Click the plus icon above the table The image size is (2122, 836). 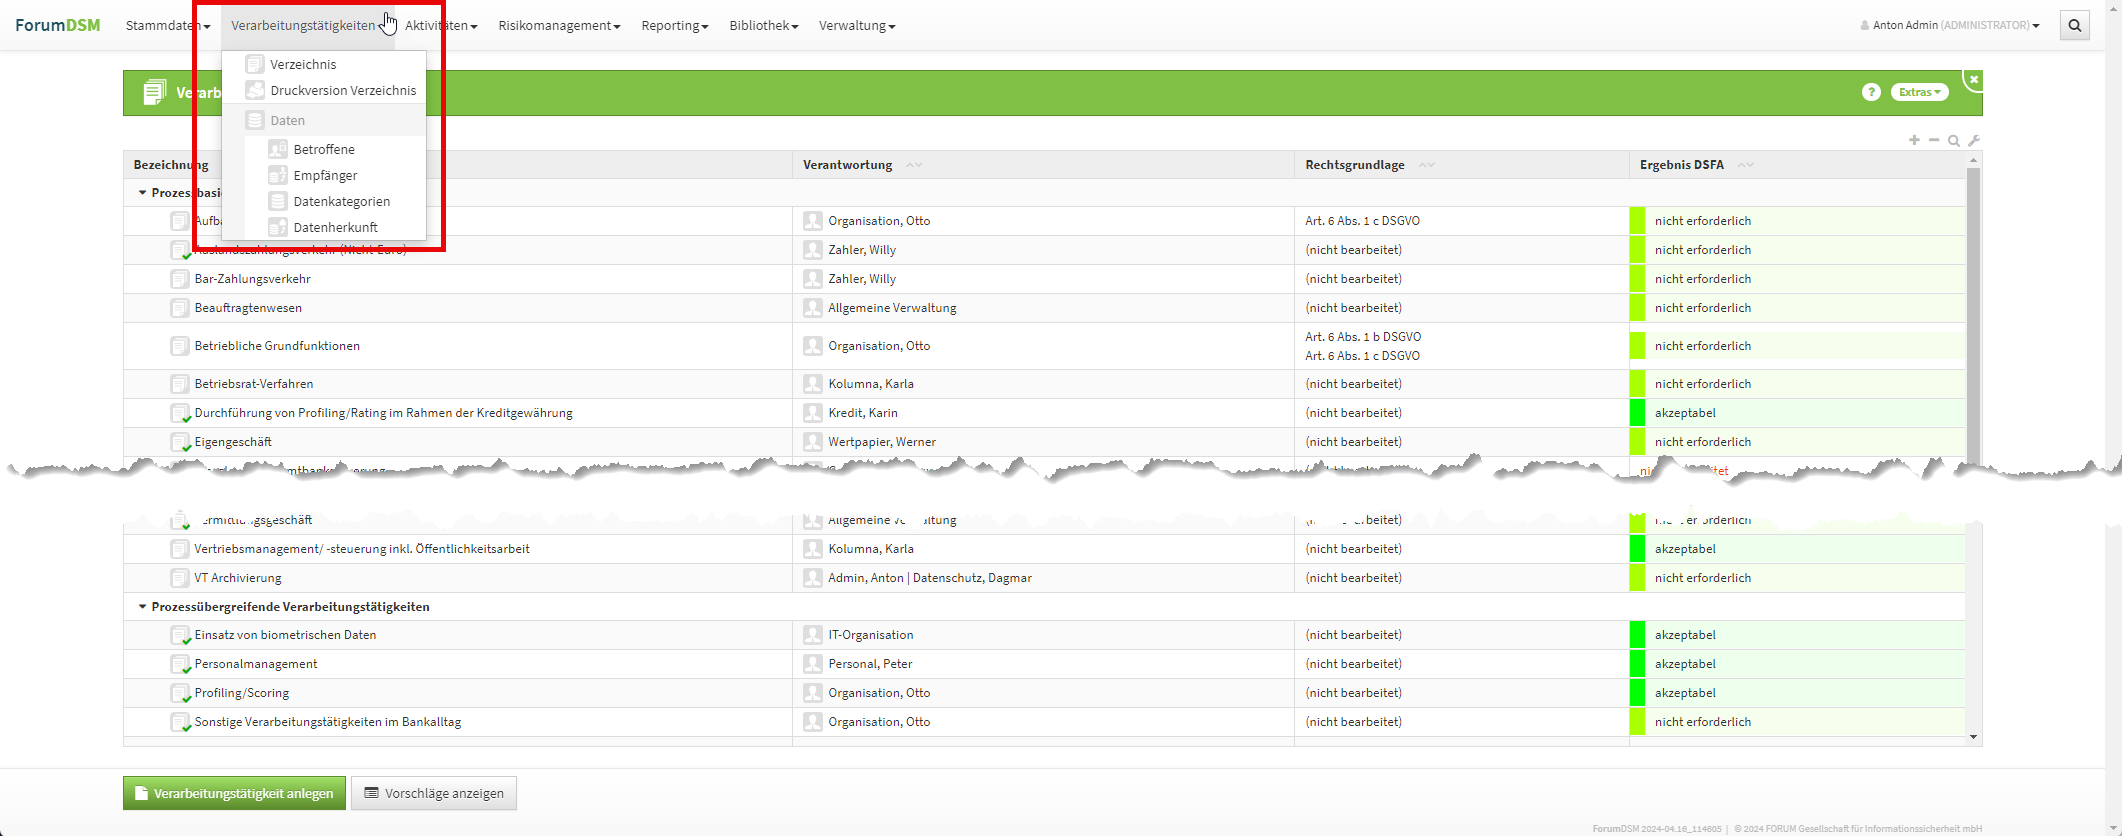coord(1914,141)
